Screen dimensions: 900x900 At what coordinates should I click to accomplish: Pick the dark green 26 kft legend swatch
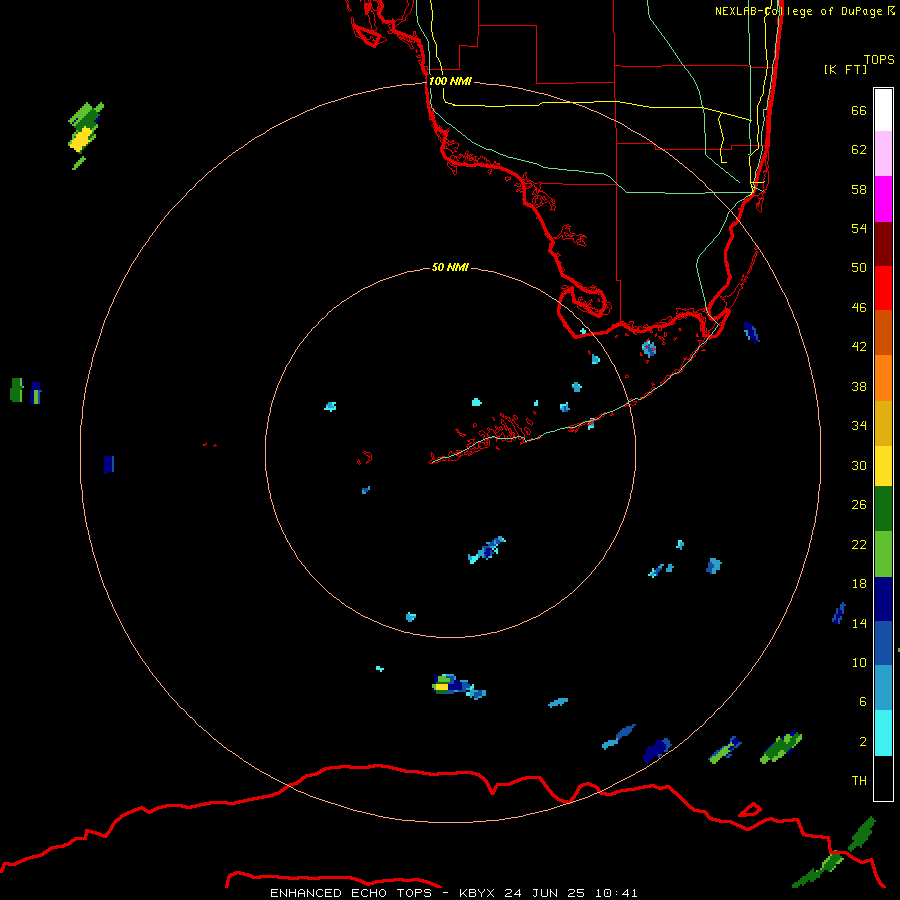[x=883, y=509]
